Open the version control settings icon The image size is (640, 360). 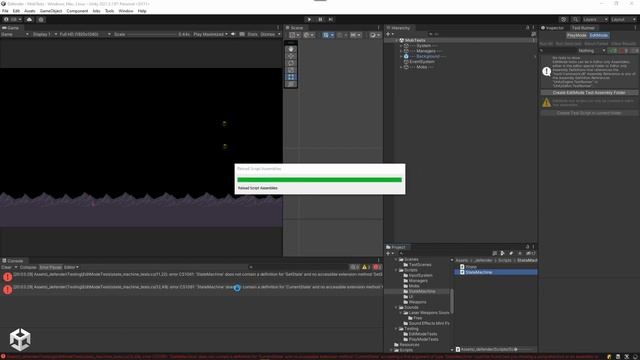click(41, 19)
